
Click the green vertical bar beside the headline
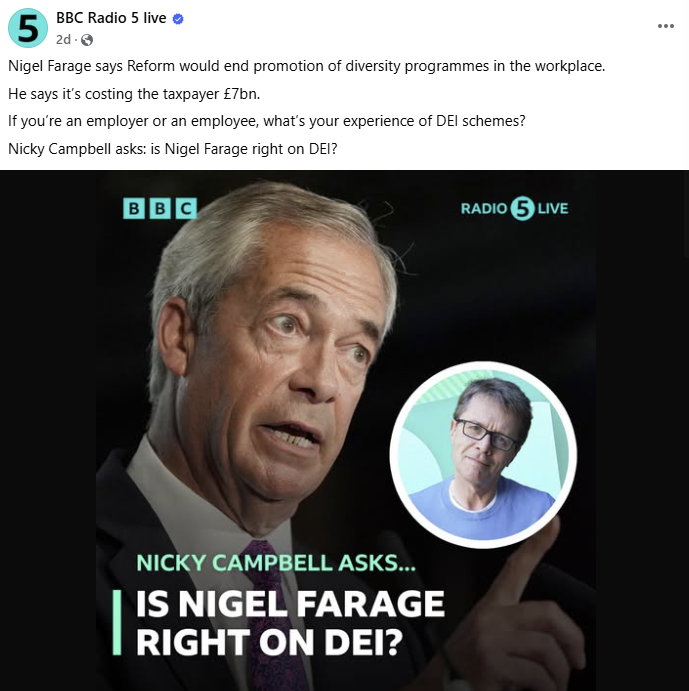click(117, 623)
